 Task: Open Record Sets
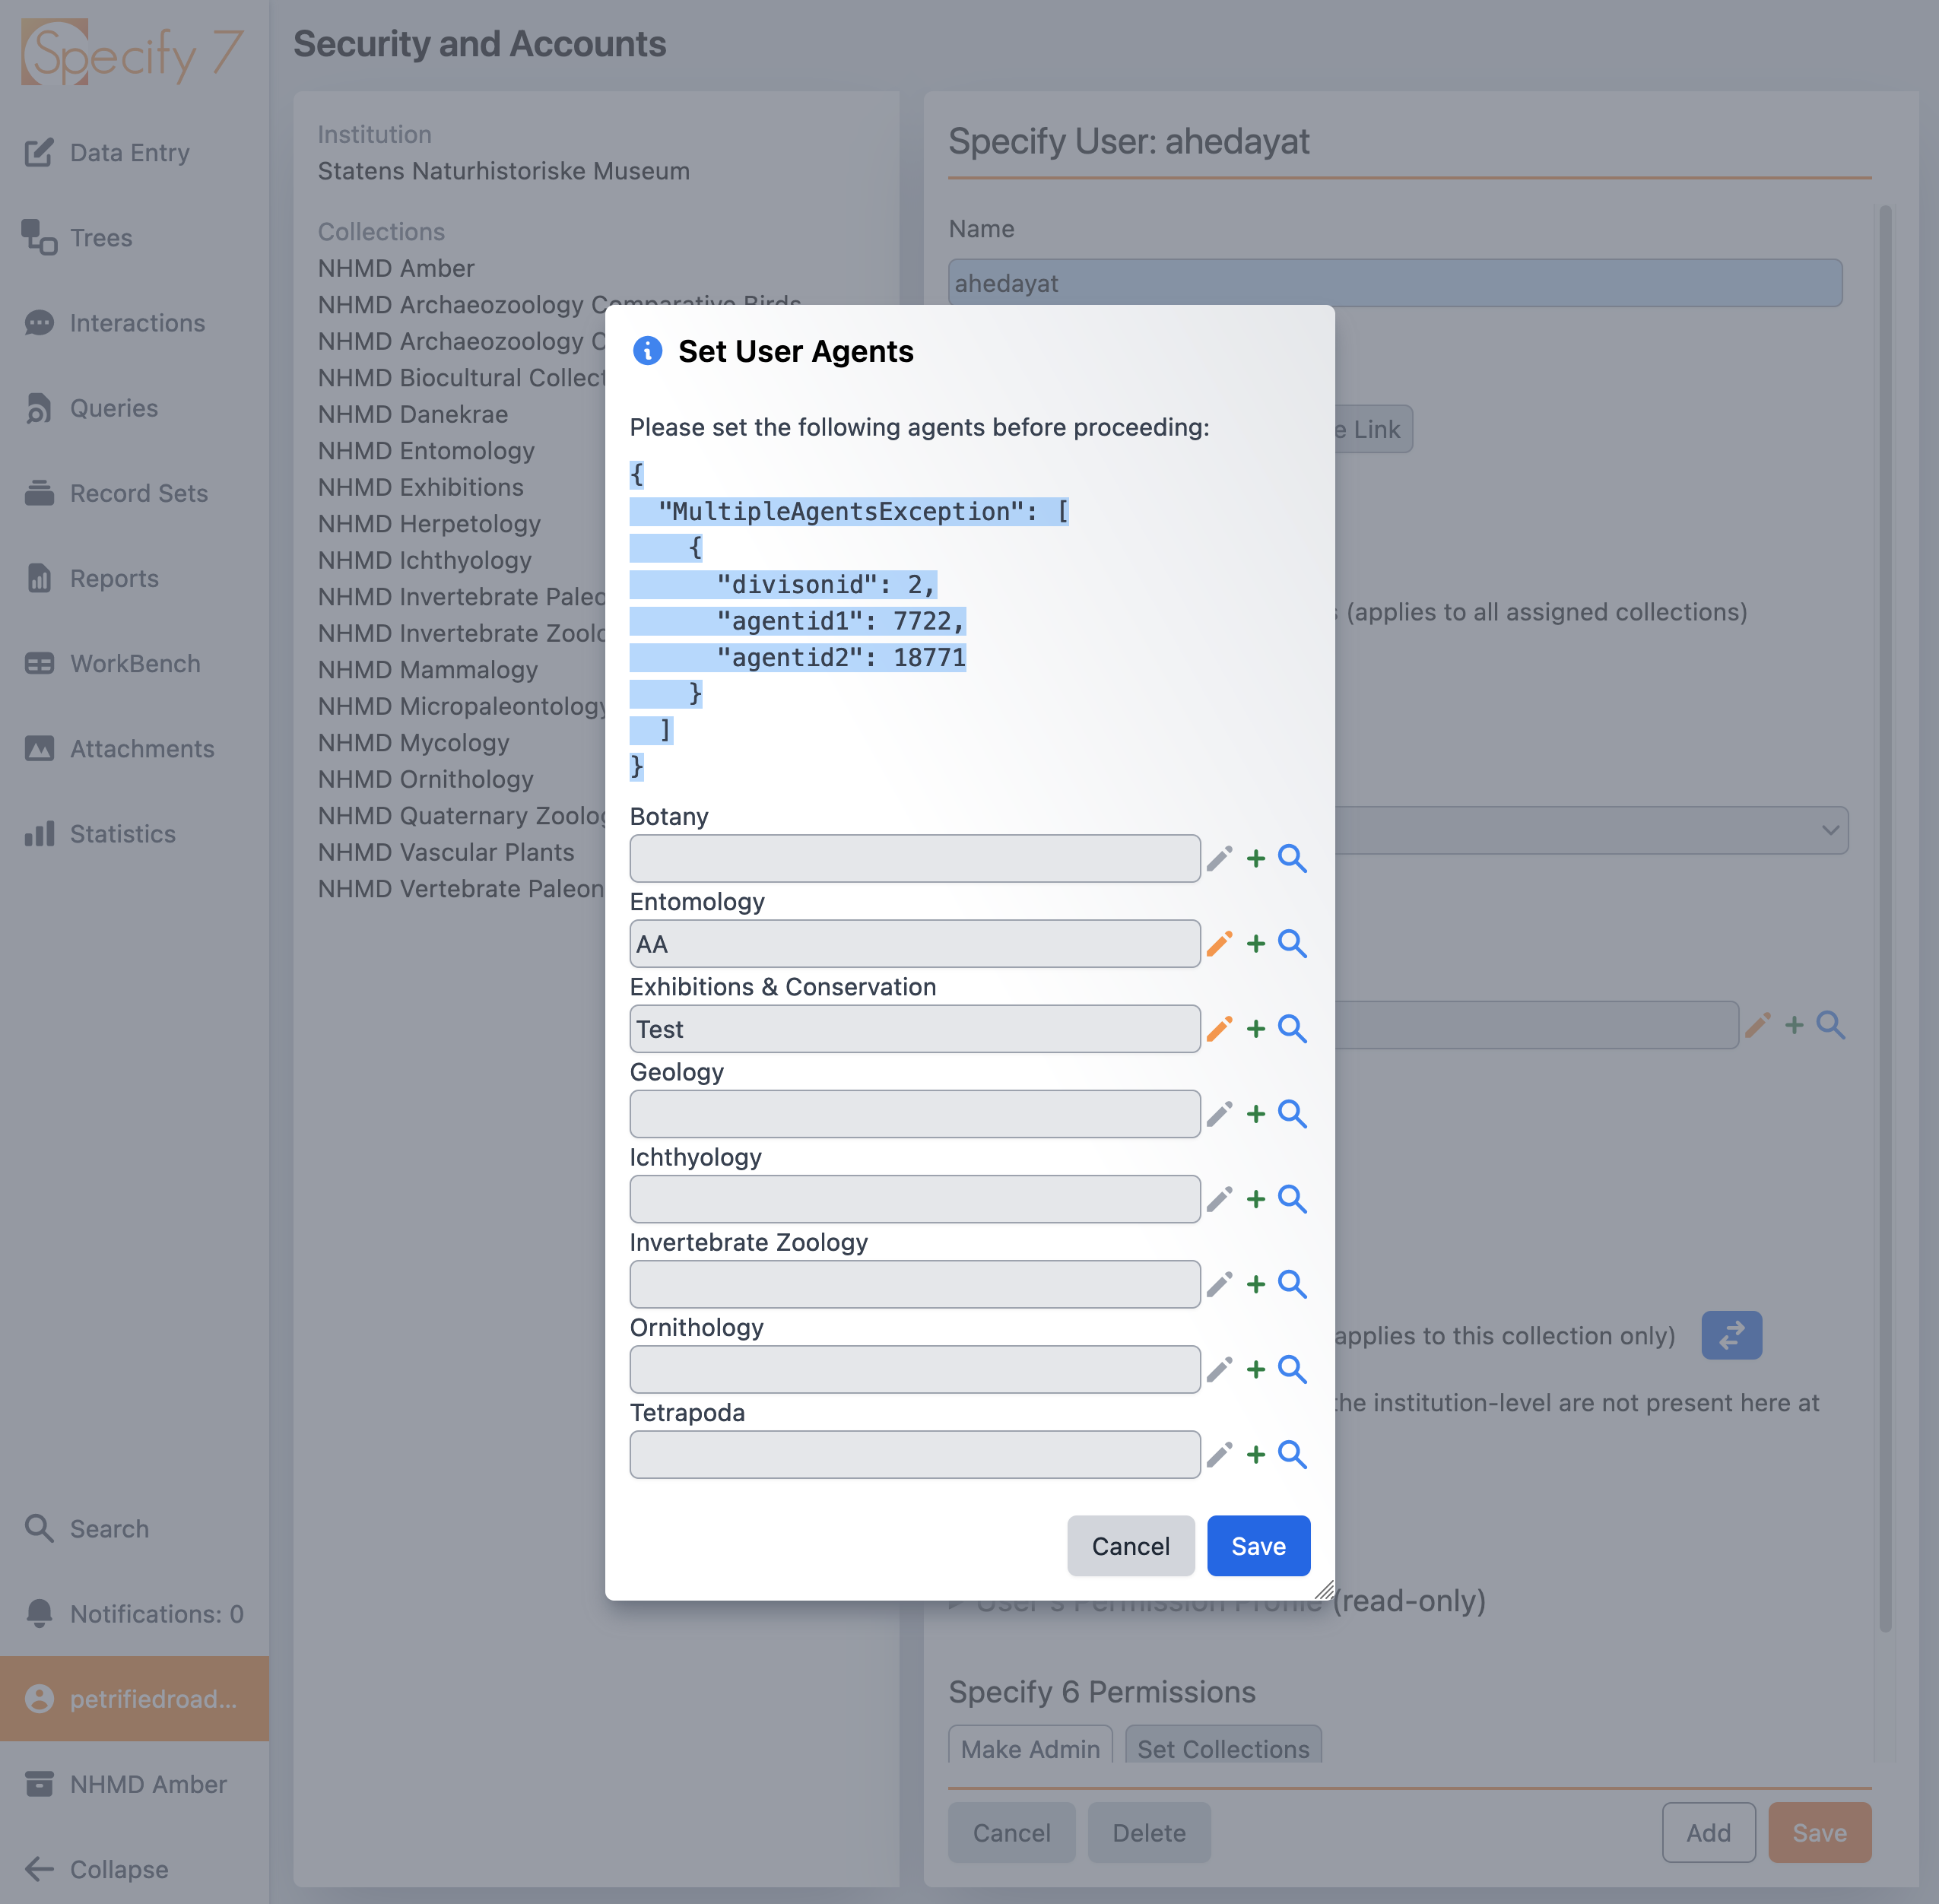(140, 493)
